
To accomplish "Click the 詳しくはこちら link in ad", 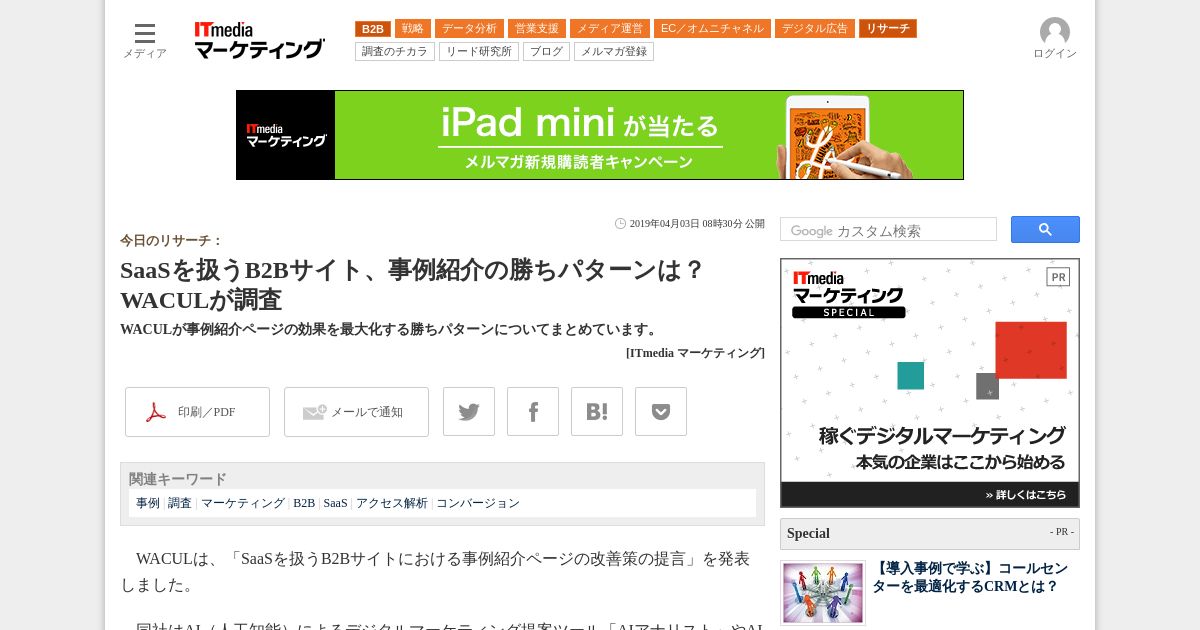I will pos(1025,494).
